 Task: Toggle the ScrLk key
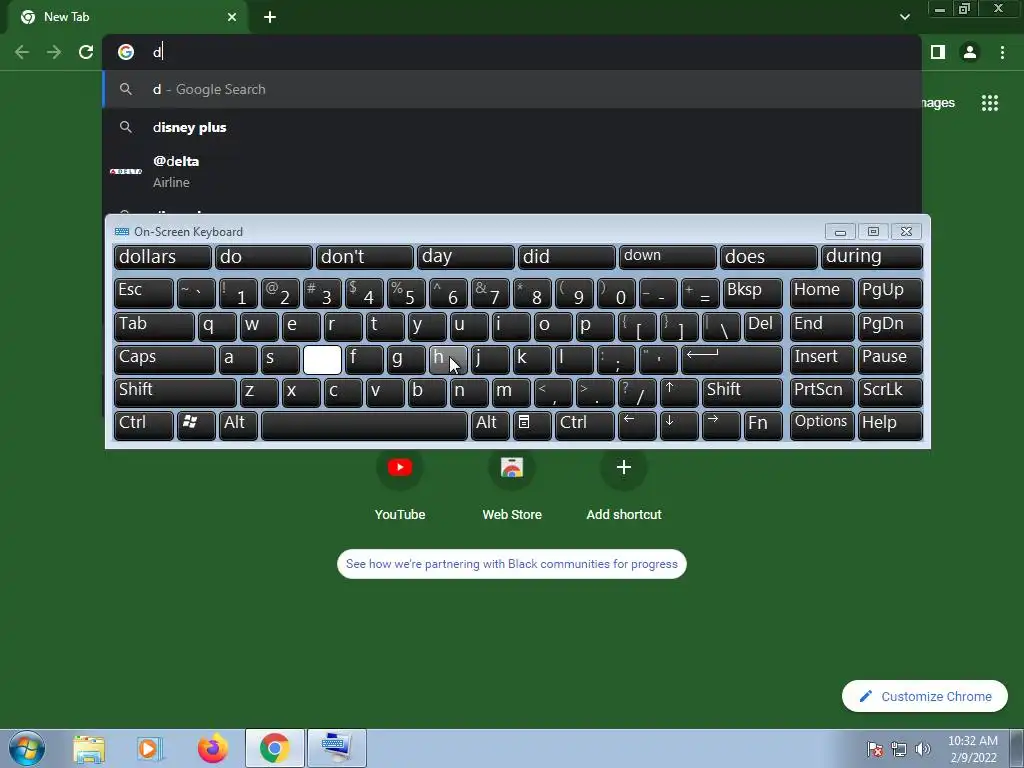point(889,392)
